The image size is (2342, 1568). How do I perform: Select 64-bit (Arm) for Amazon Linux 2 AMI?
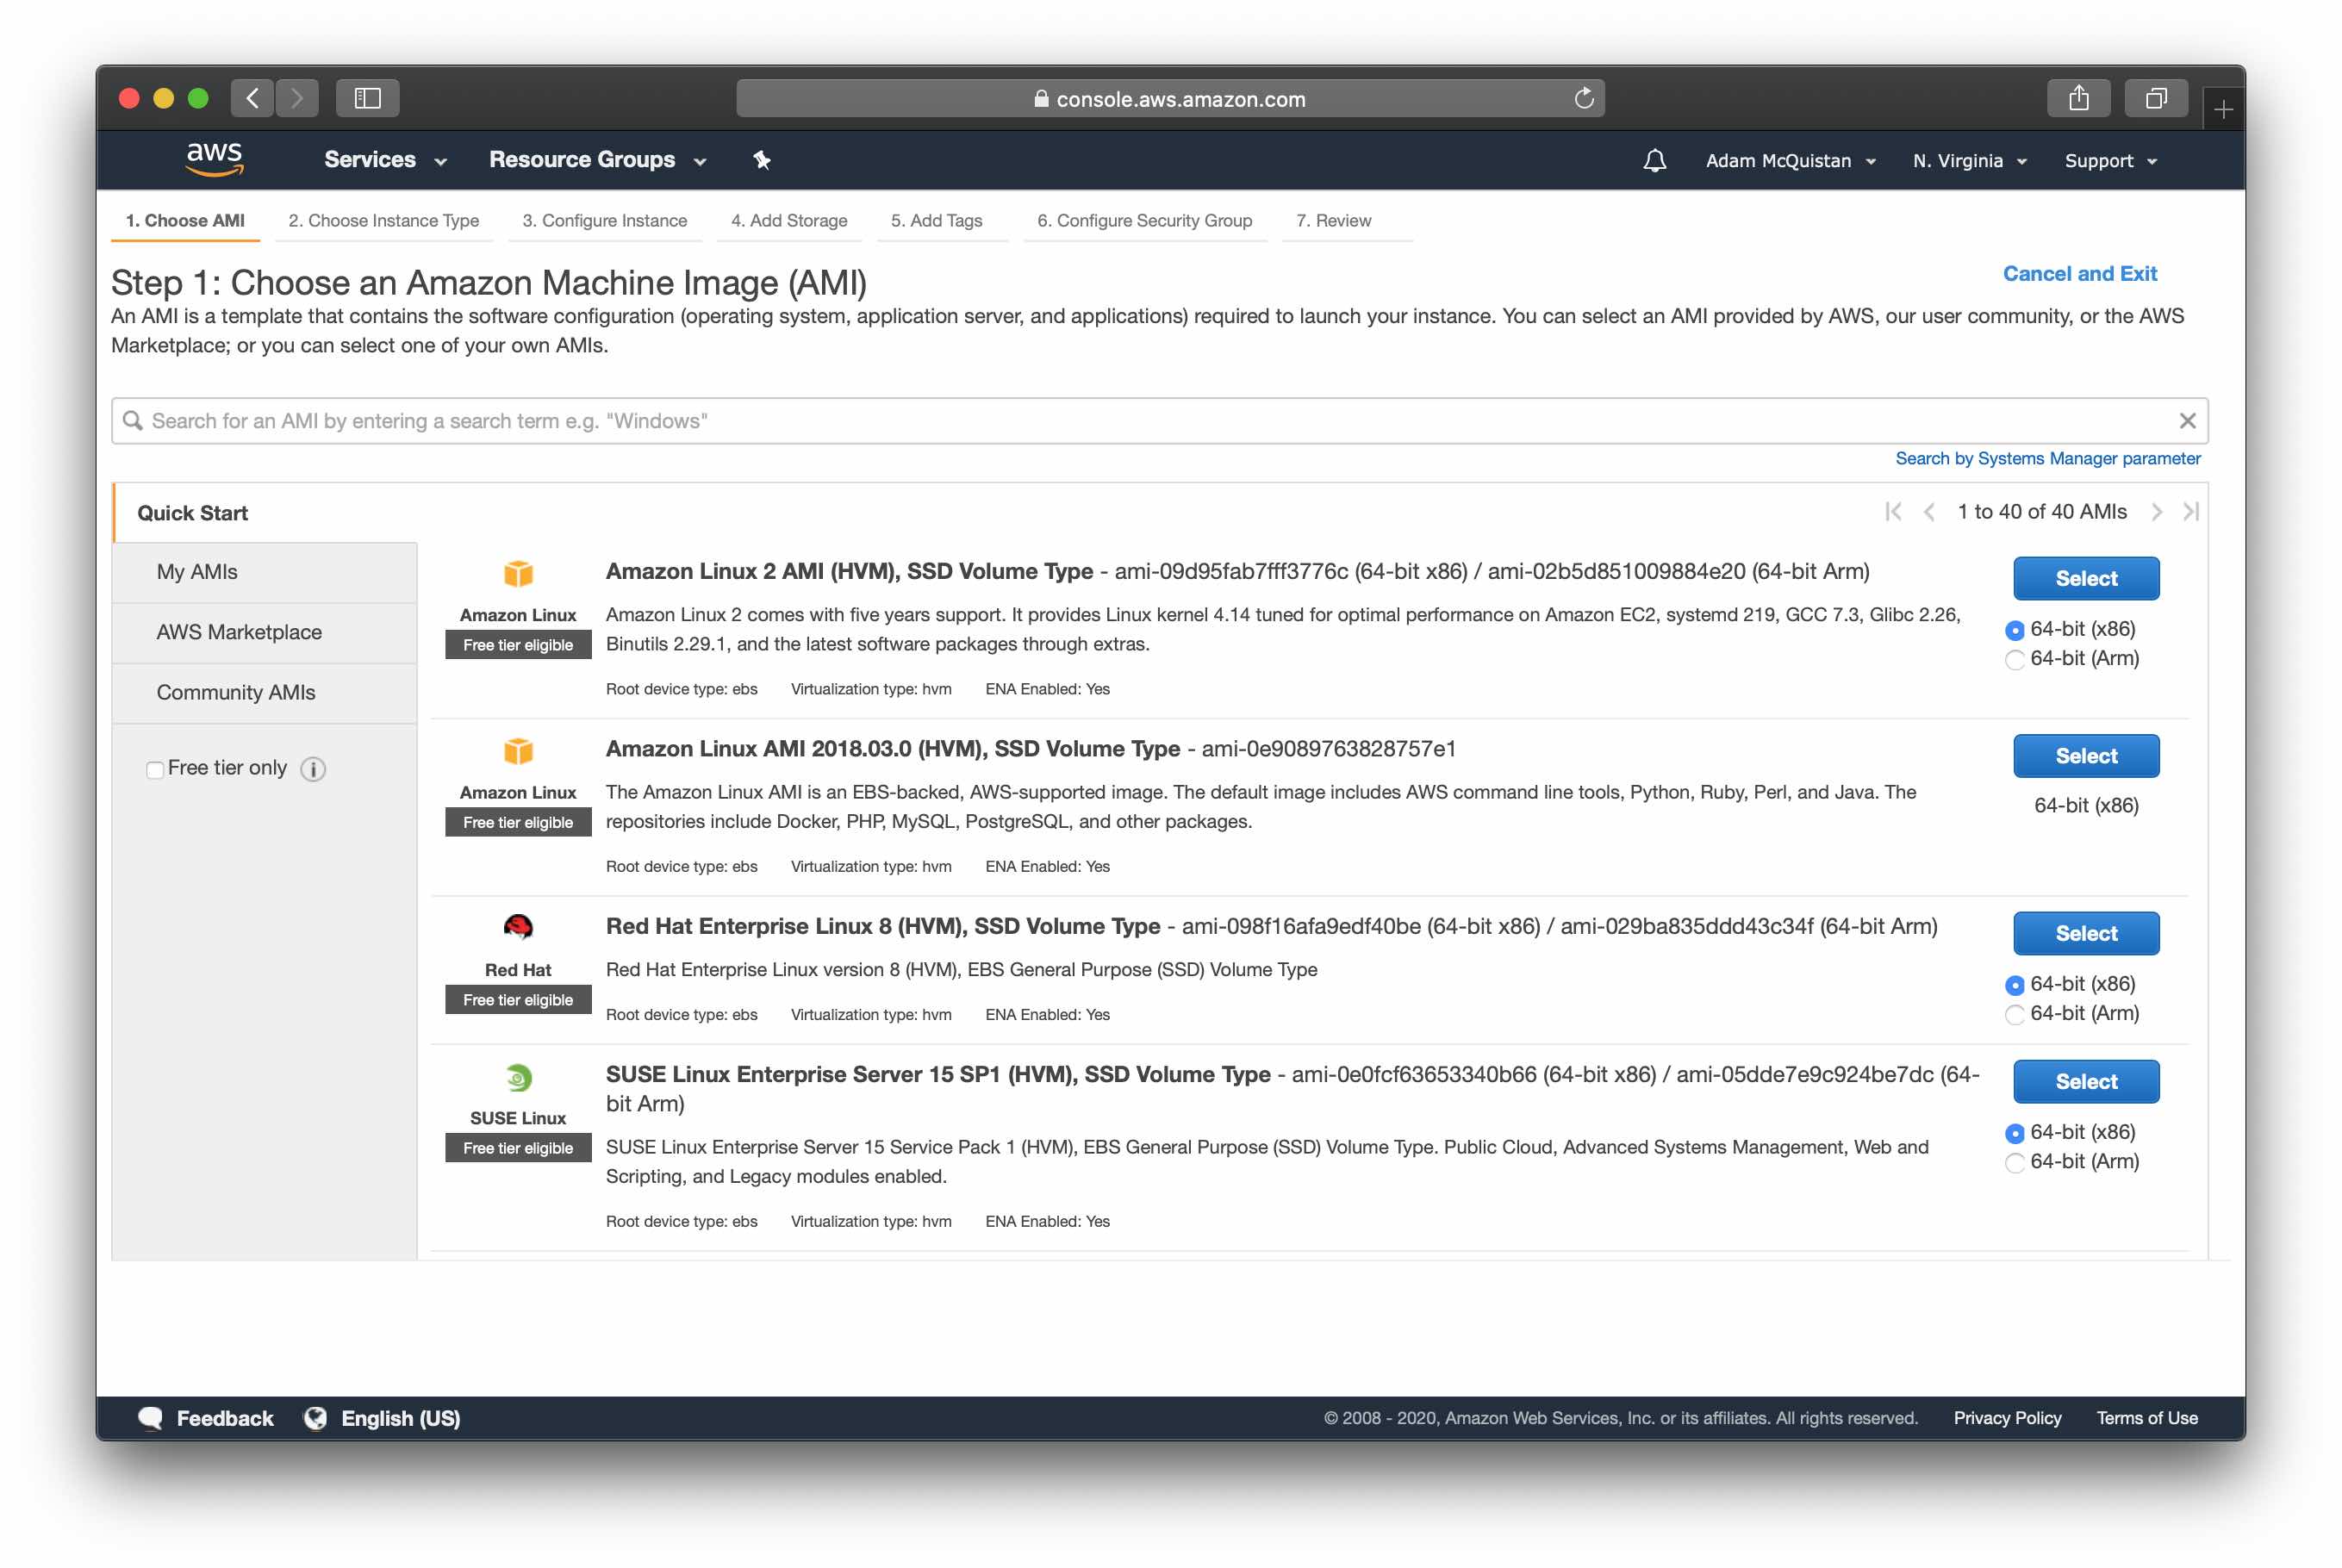pos(2015,660)
